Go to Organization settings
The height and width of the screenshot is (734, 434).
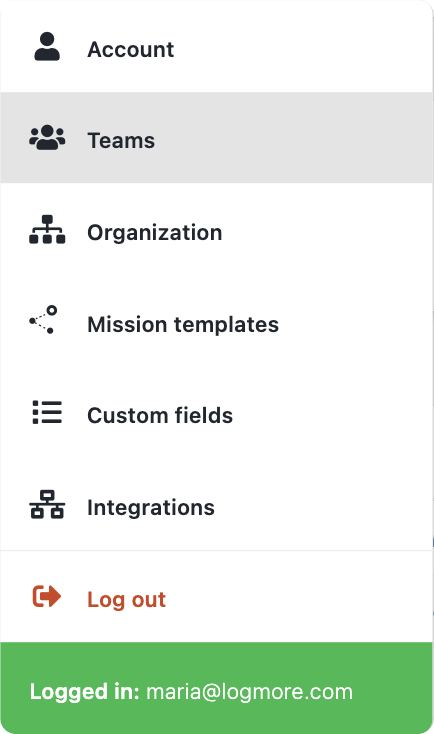[154, 233]
